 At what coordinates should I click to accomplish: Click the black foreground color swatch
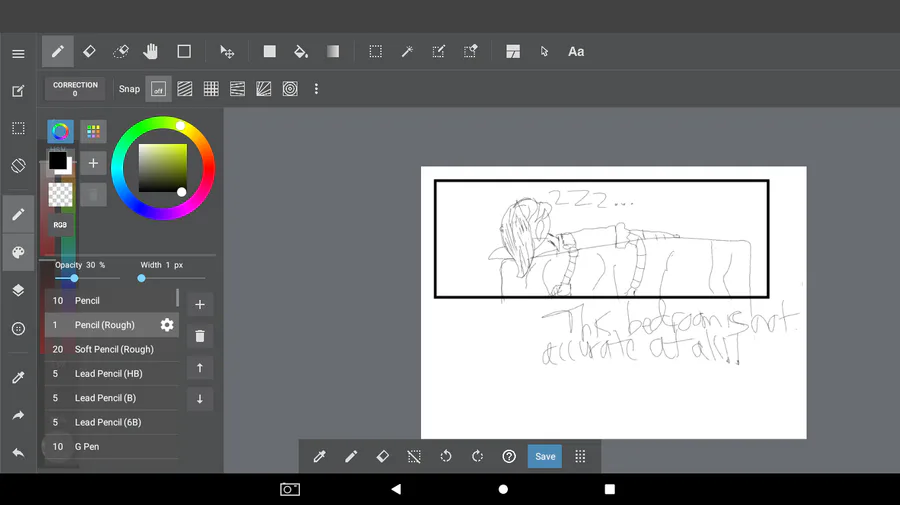coord(57,161)
